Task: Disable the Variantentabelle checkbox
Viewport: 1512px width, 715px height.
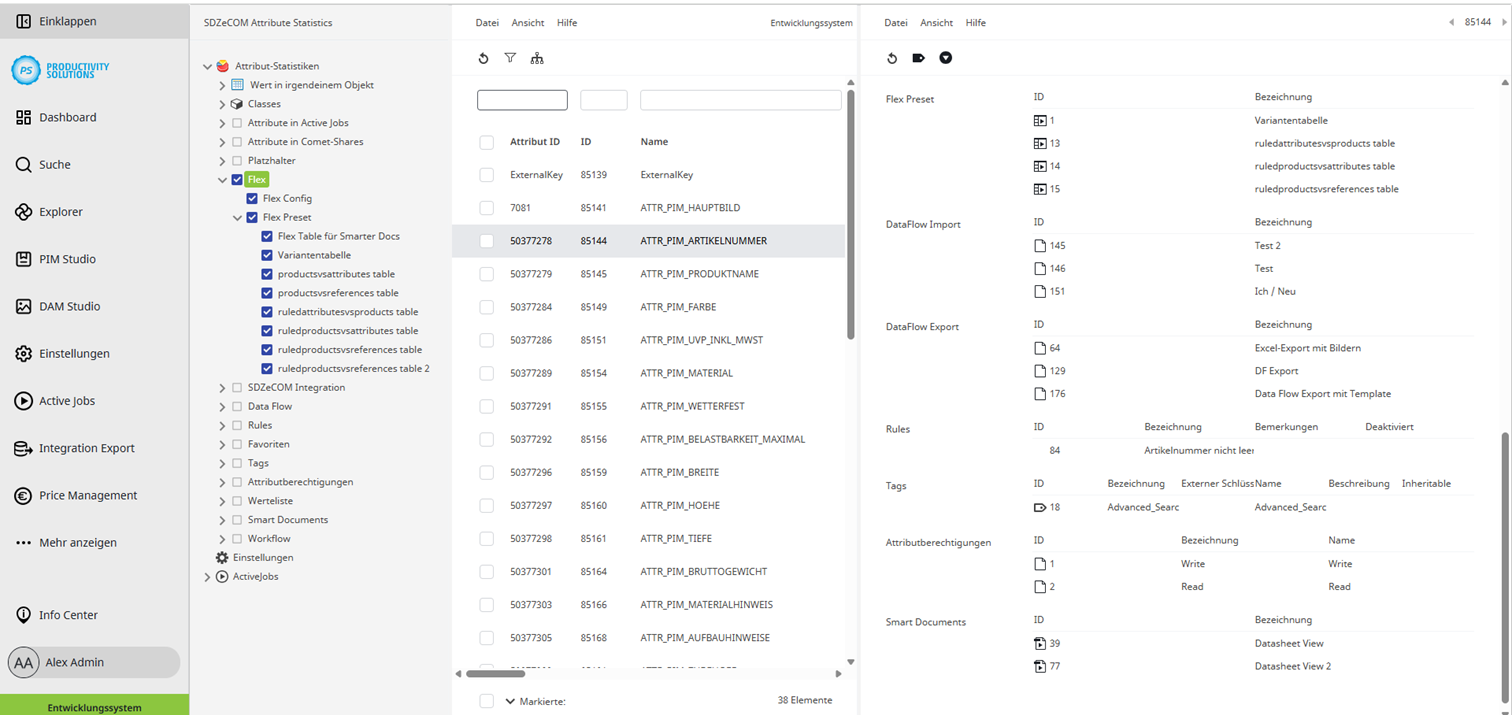Action: tap(267, 254)
